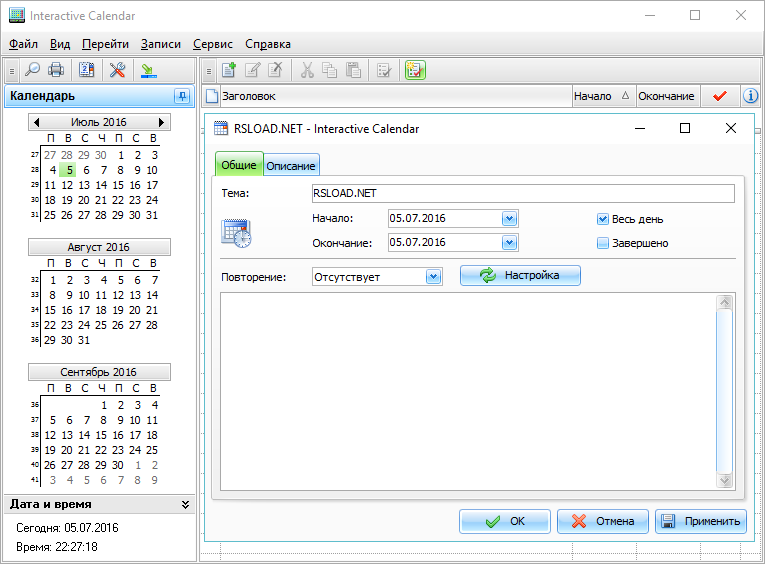This screenshot has width=765, height=564.
Task: Switch to the Описание tab
Action: (x=291, y=166)
